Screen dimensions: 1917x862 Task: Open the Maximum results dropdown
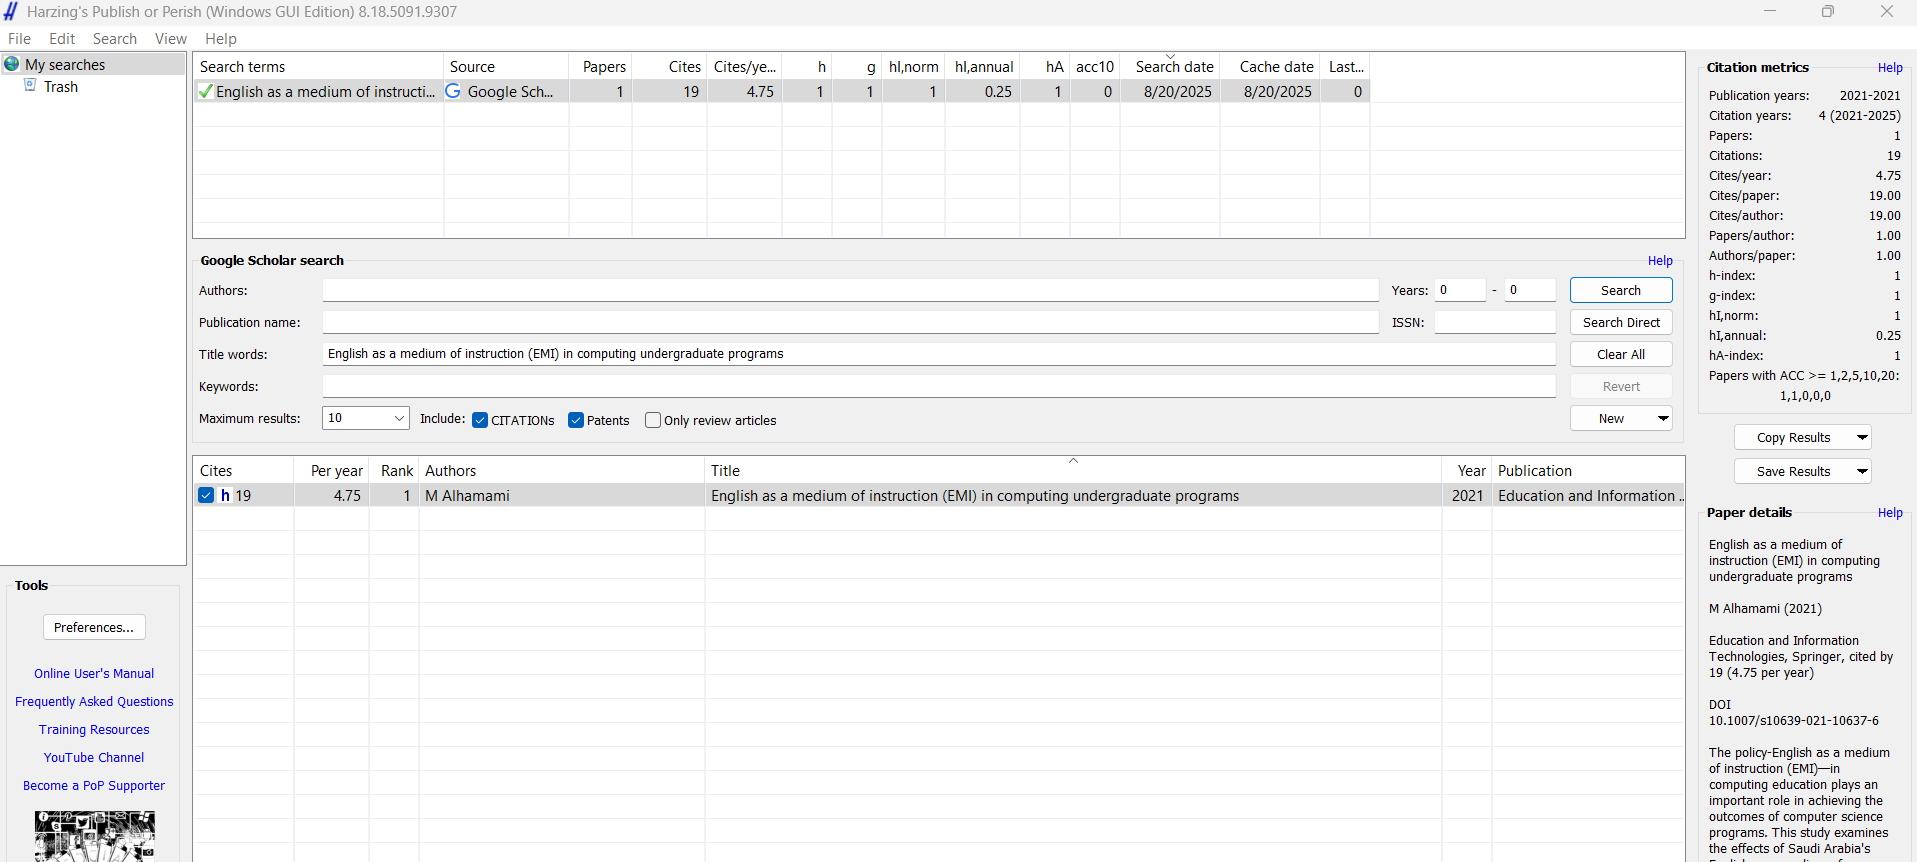point(399,418)
